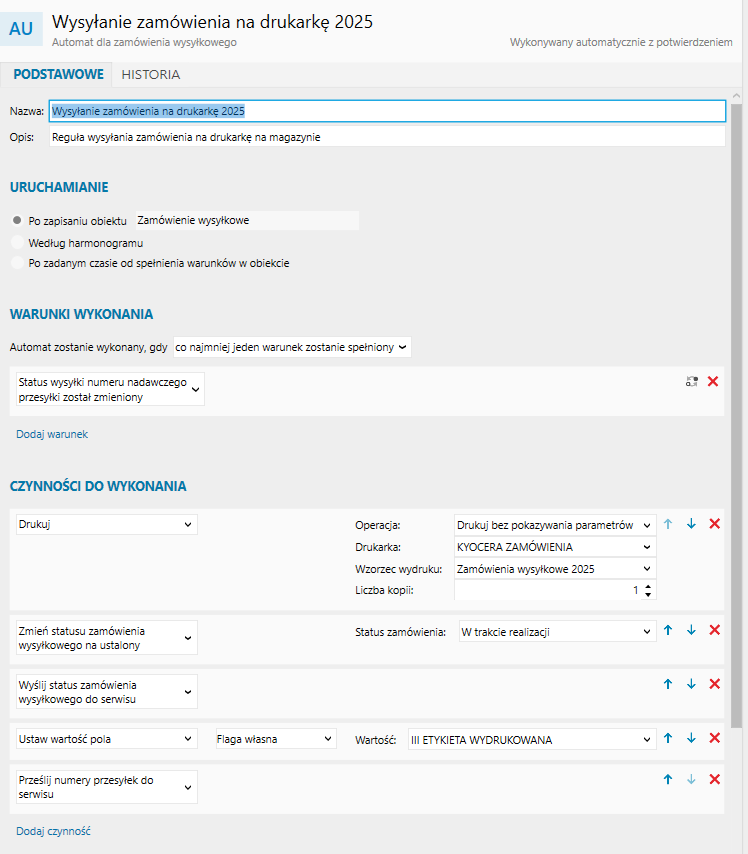
Task: Select 'Po zapisaniu obiektu' radio option
Action: coord(17,221)
